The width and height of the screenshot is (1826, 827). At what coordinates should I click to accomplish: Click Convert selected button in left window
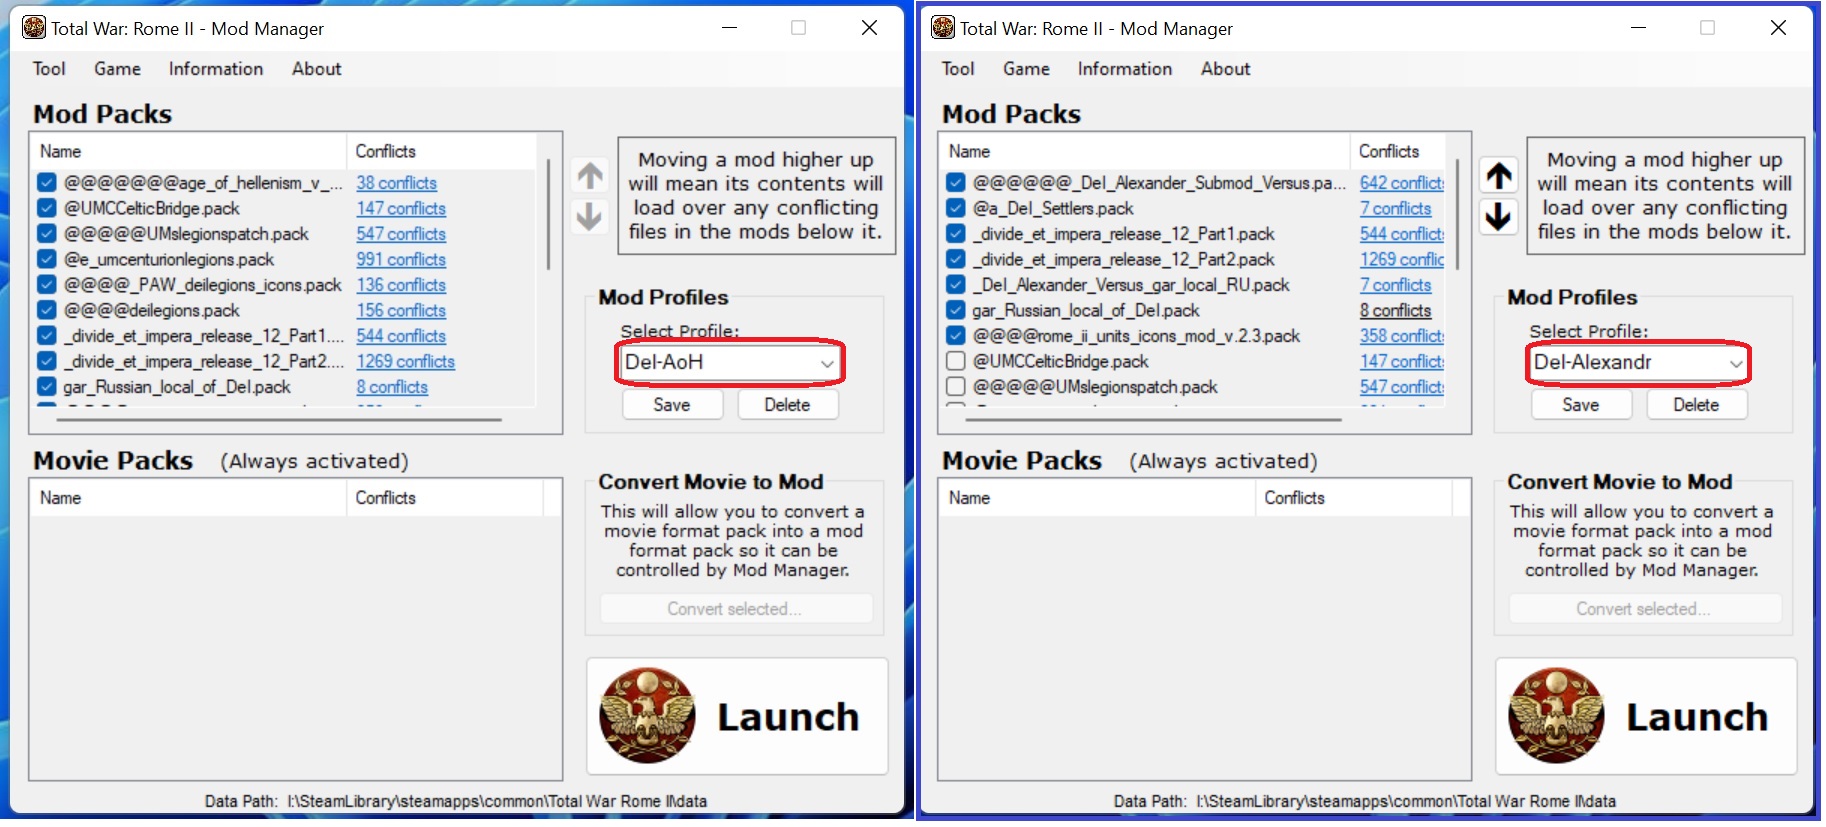[736, 609]
